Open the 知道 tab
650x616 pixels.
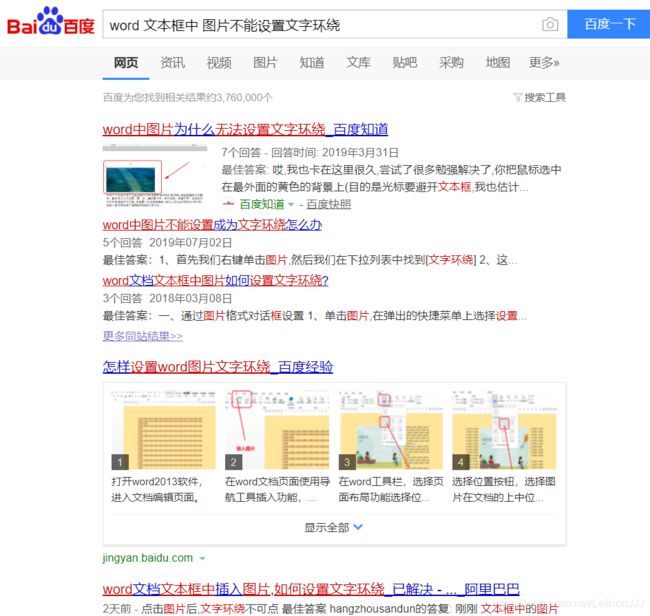(x=312, y=63)
